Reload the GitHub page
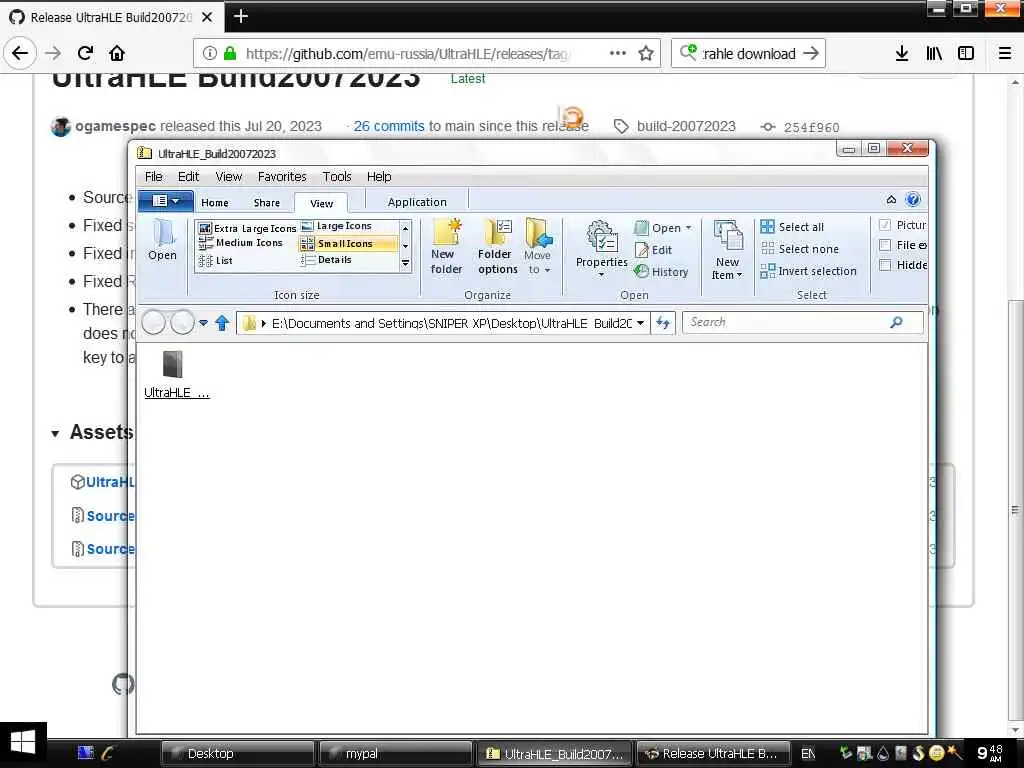 tap(85, 54)
